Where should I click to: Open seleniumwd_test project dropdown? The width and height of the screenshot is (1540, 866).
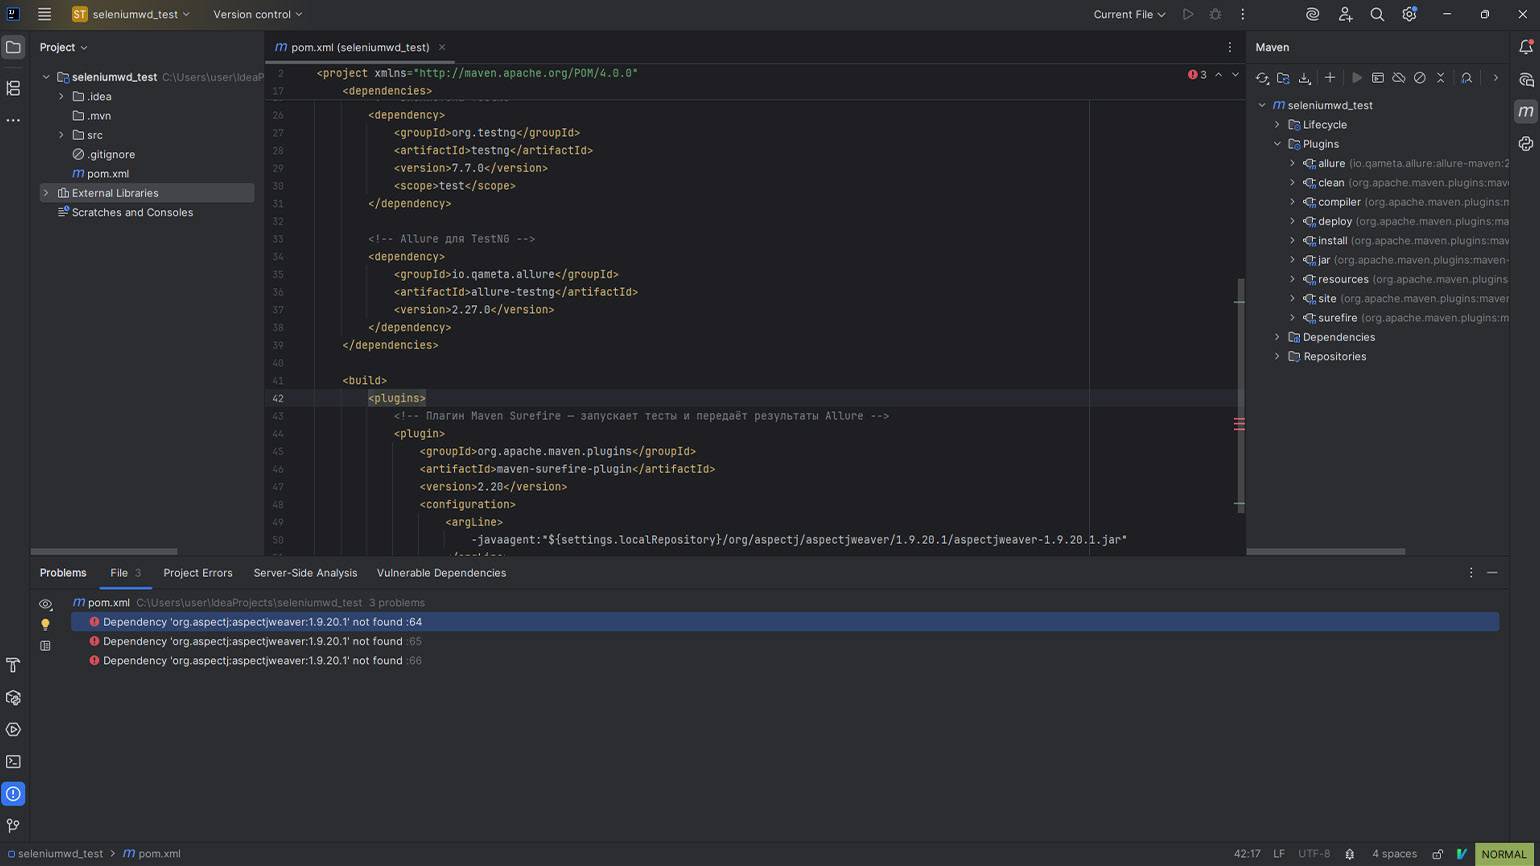click(x=131, y=14)
